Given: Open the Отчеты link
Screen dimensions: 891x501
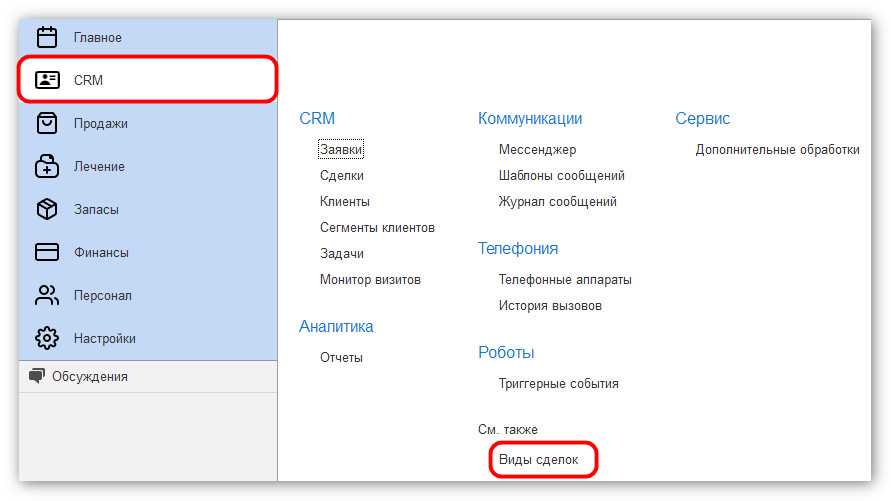Looking at the screenshot, I should click(x=341, y=358).
